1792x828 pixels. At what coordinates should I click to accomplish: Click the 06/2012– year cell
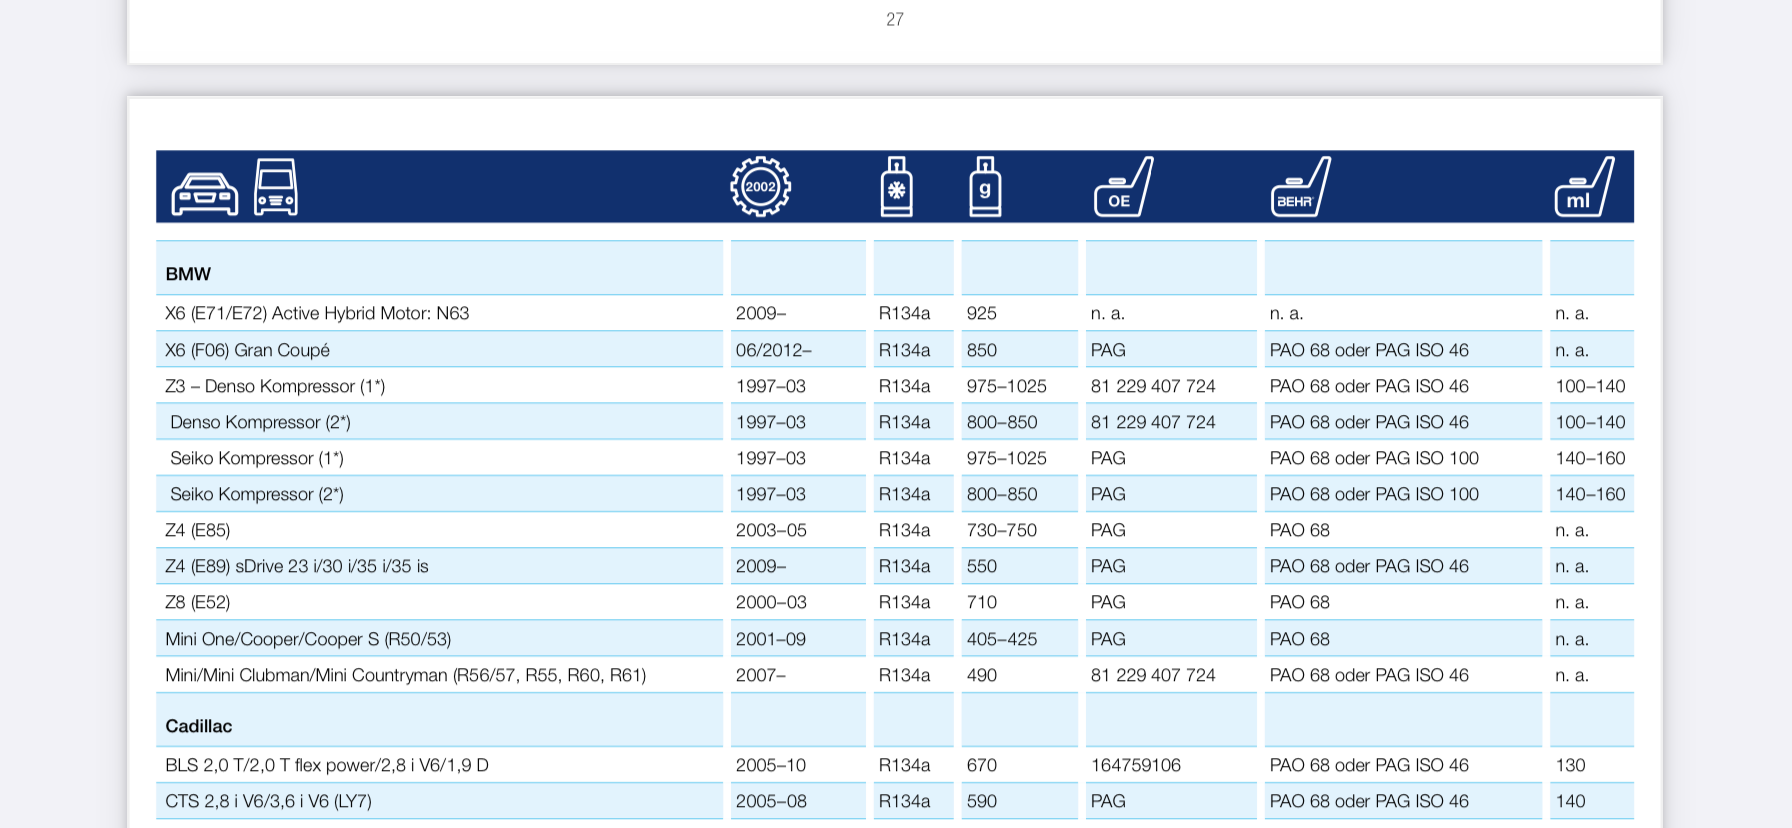tap(773, 350)
